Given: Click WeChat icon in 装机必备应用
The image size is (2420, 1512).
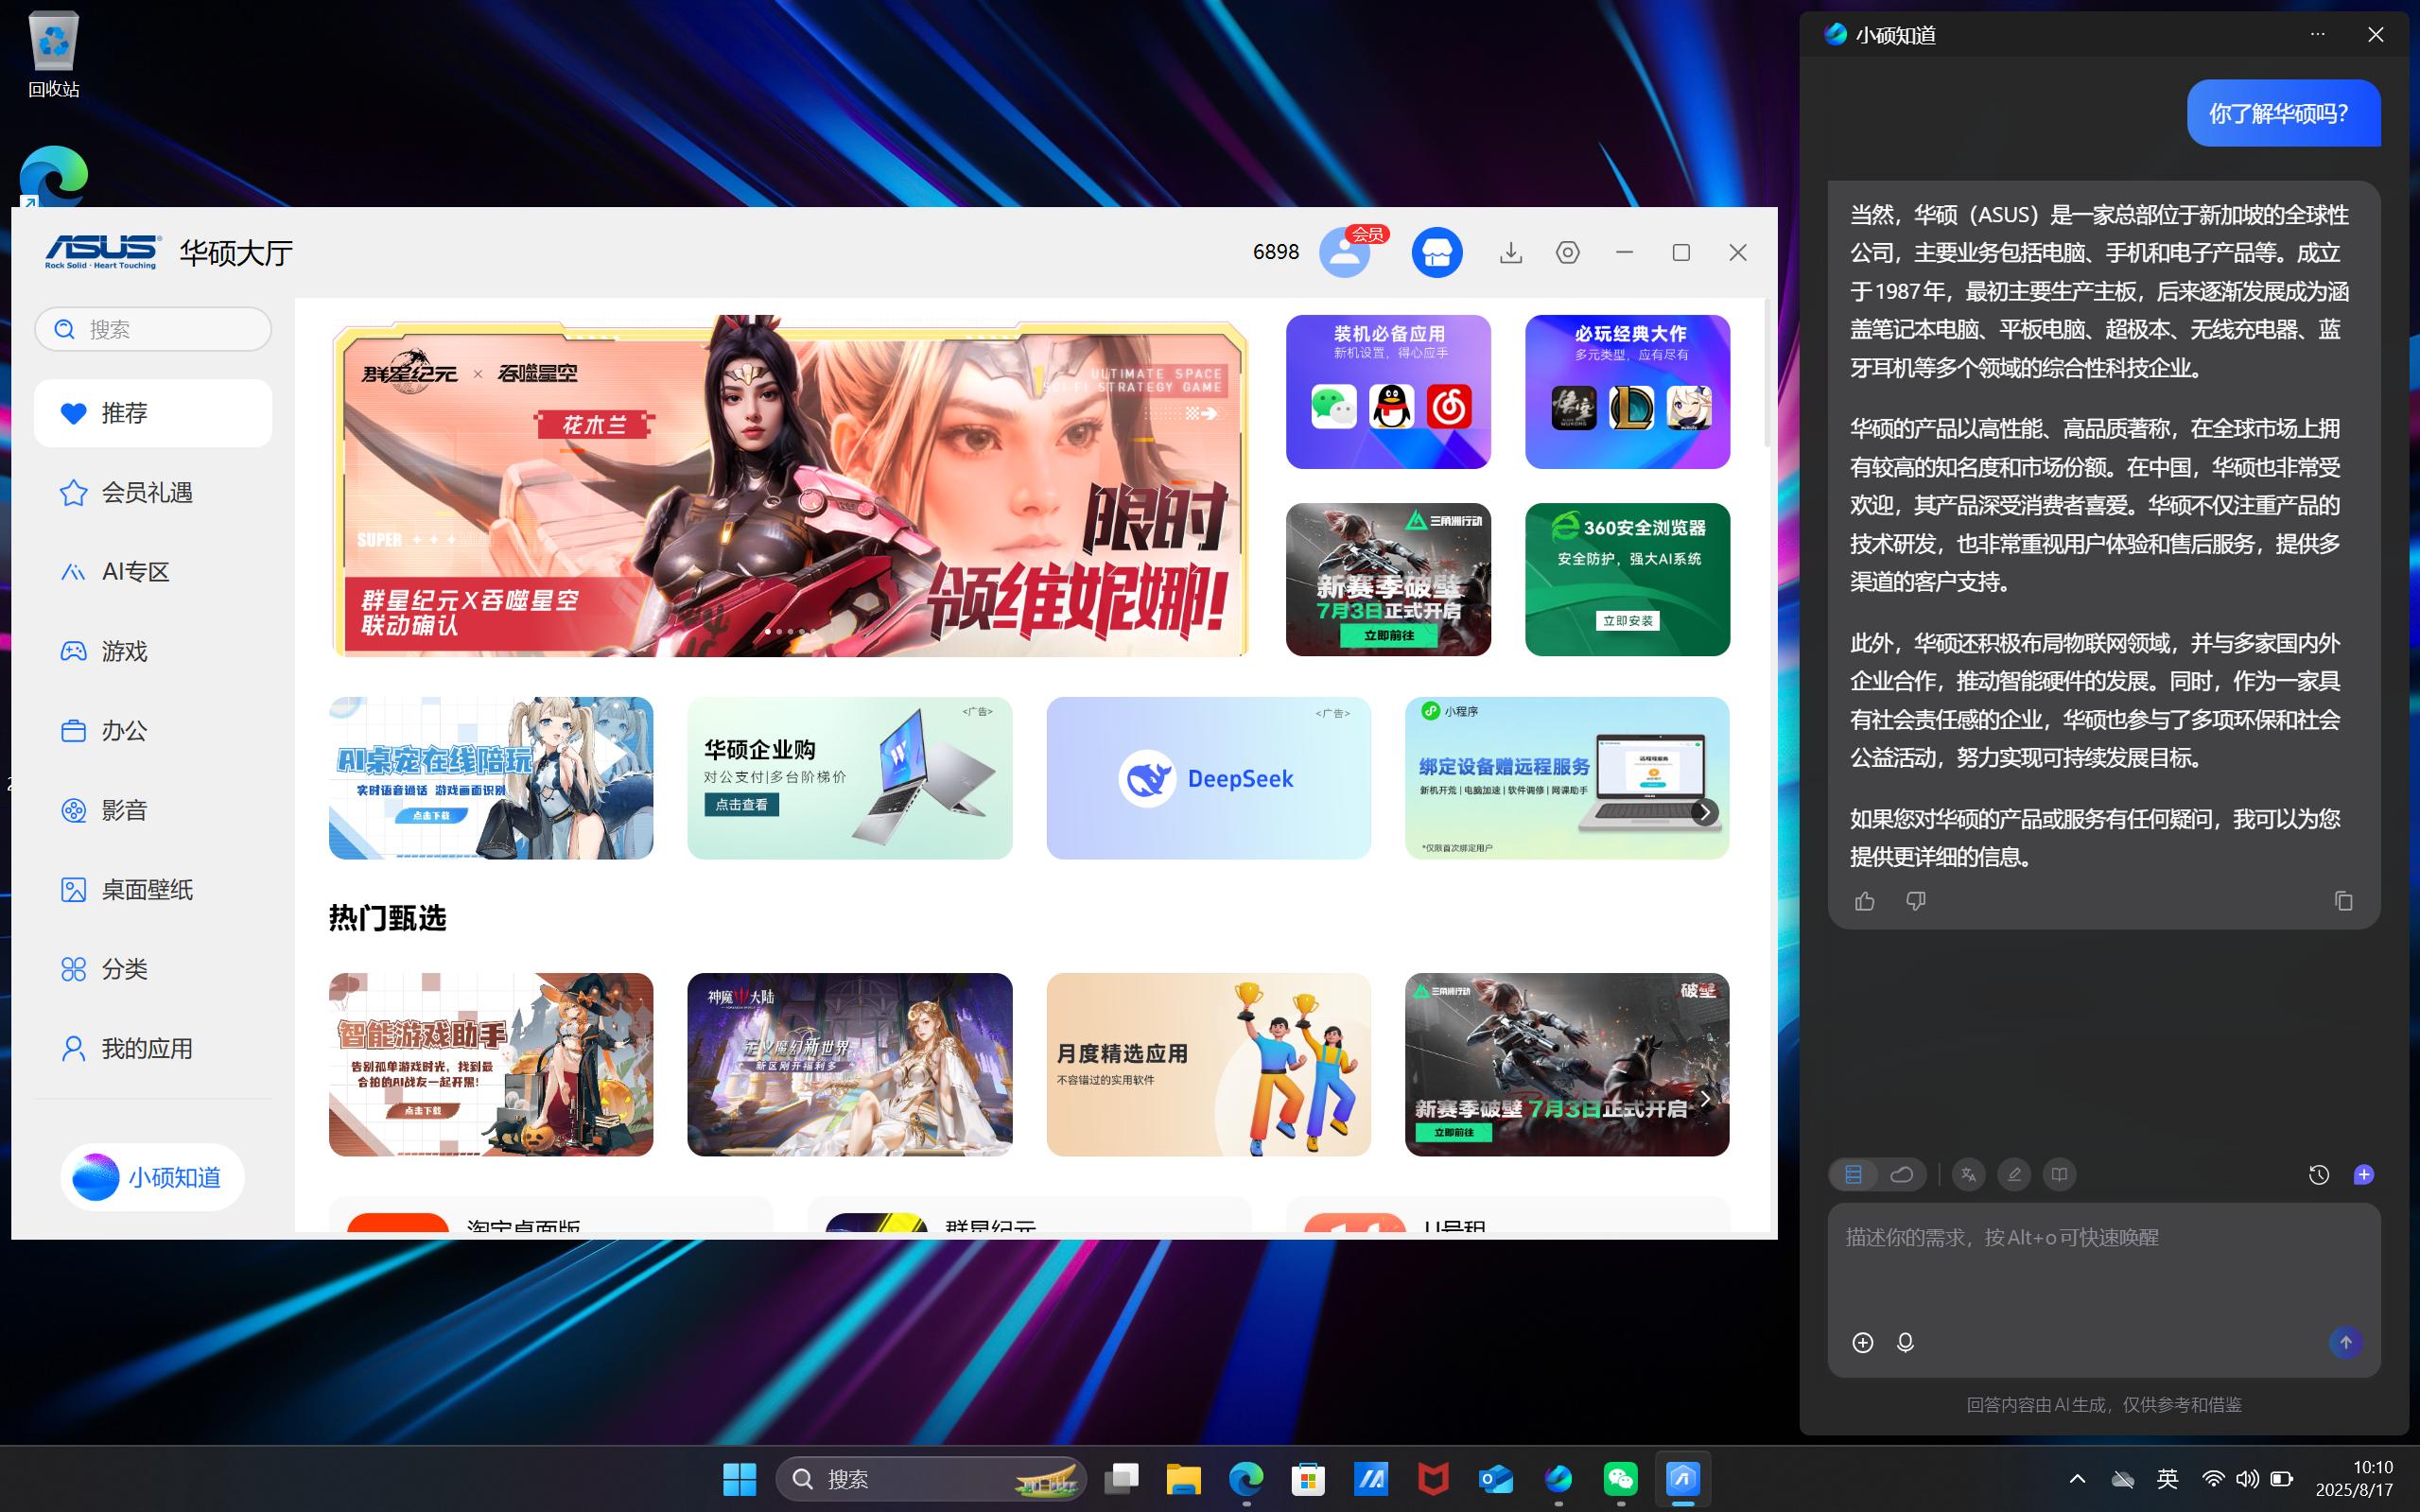Looking at the screenshot, I should tap(1333, 407).
